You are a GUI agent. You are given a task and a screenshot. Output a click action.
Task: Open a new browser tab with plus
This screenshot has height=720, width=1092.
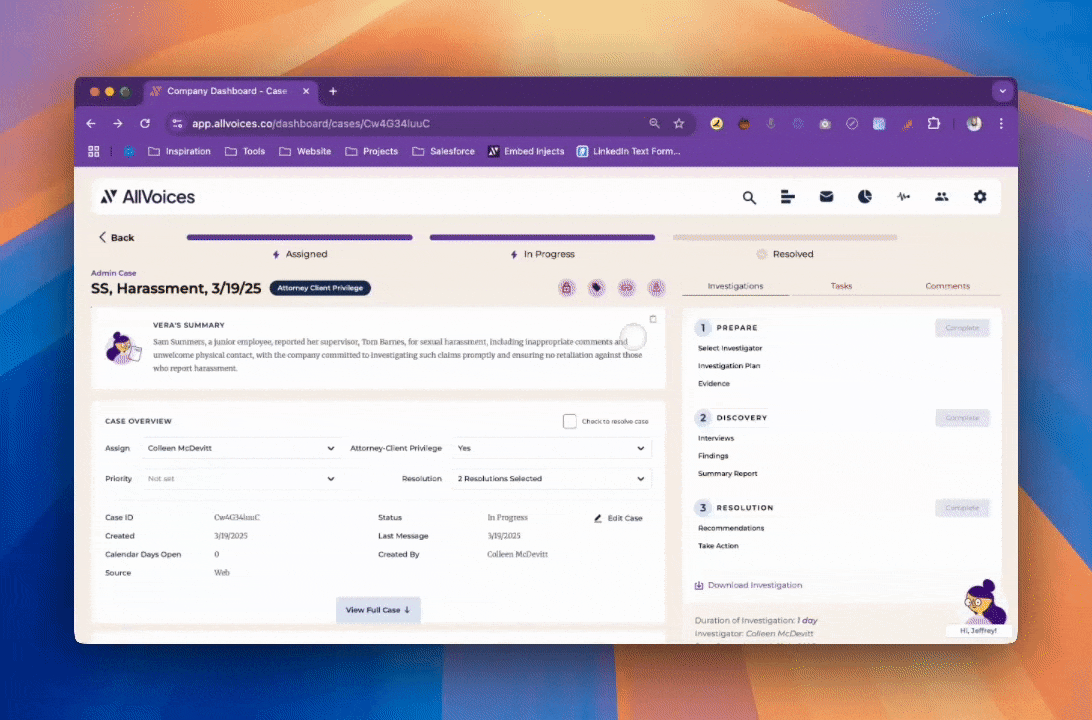[x=333, y=91]
